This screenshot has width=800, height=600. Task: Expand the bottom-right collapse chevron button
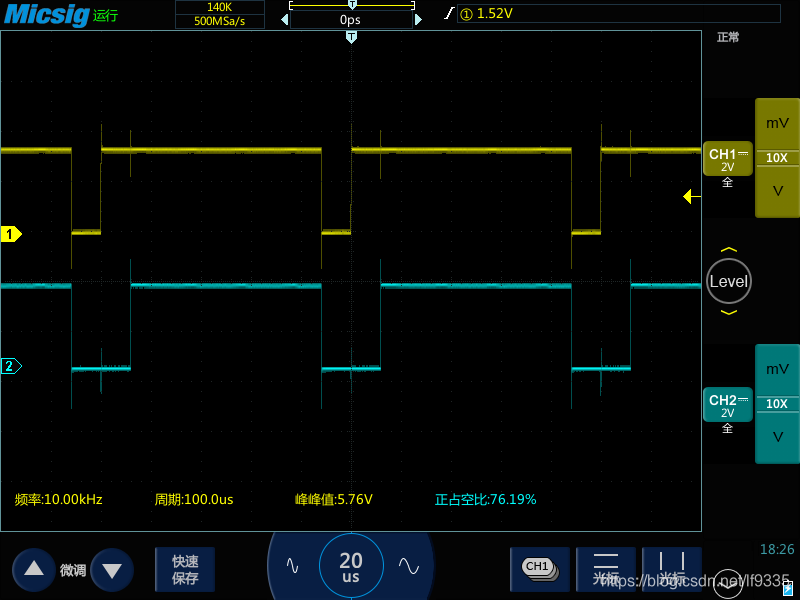727,584
